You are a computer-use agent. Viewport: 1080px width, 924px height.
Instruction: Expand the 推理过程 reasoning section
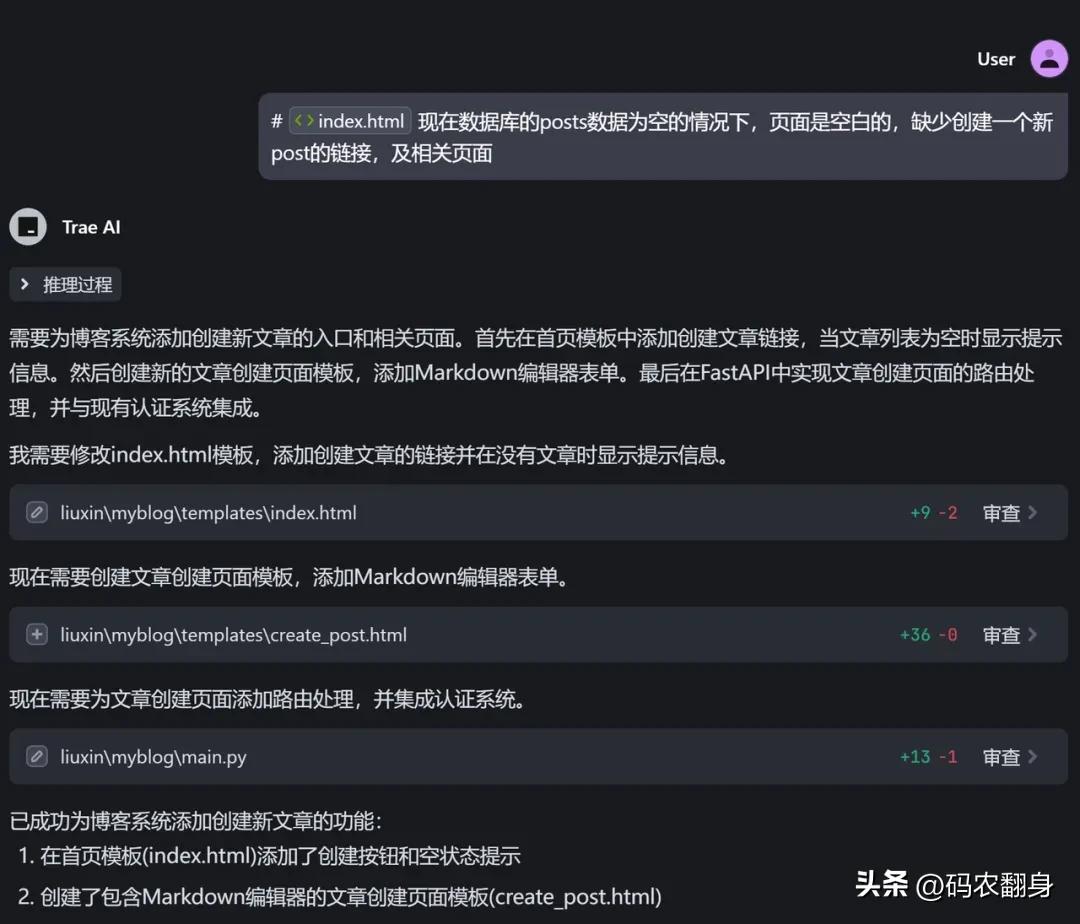[65, 284]
